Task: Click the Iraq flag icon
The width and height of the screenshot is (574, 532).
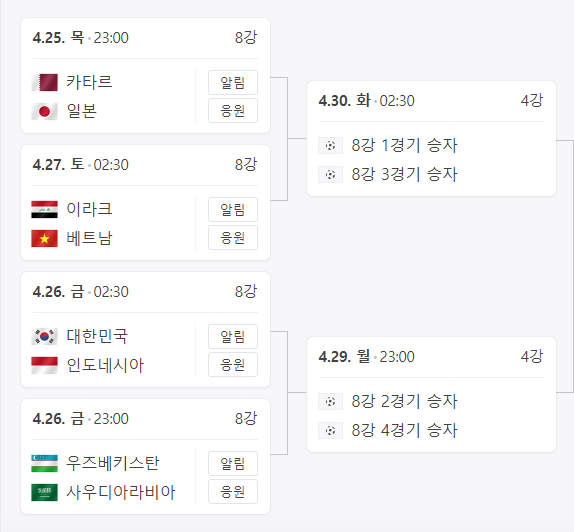Action: point(44,209)
